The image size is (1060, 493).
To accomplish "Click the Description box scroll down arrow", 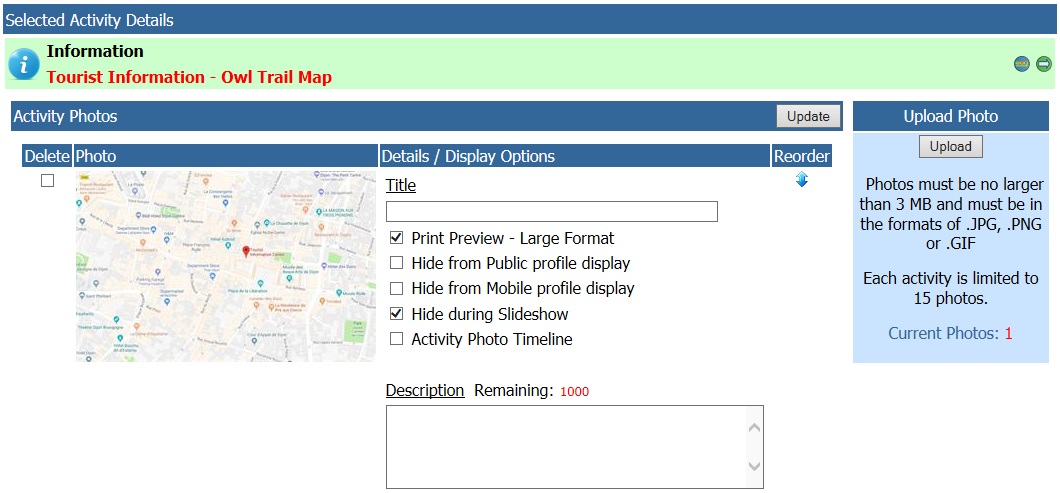I will [754, 466].
